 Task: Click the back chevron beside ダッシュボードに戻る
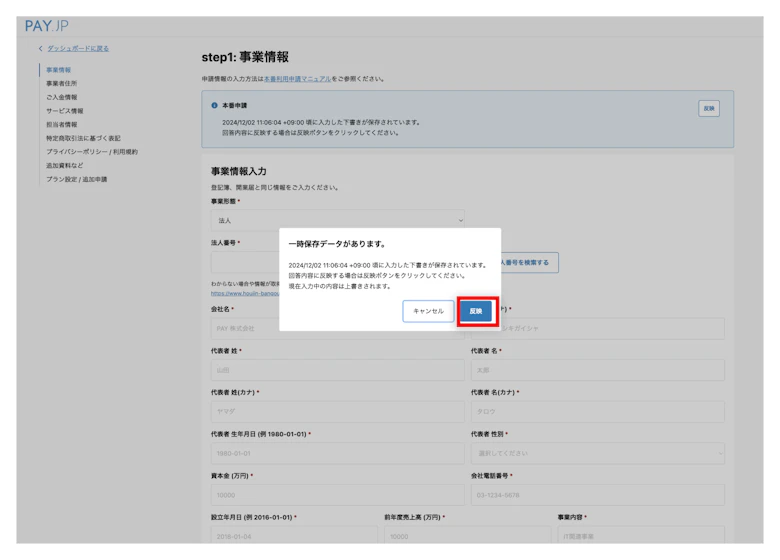click(x=41, y=49)
